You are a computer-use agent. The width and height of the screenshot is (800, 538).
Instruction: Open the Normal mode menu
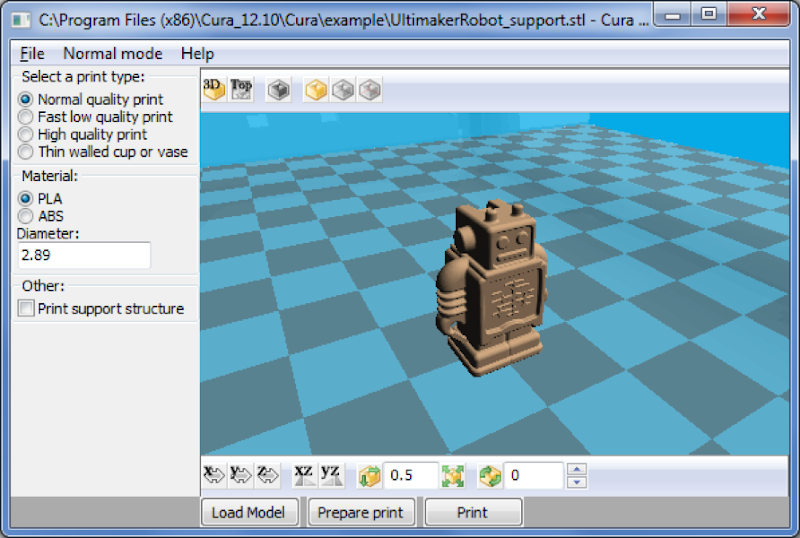coord(113,54)
